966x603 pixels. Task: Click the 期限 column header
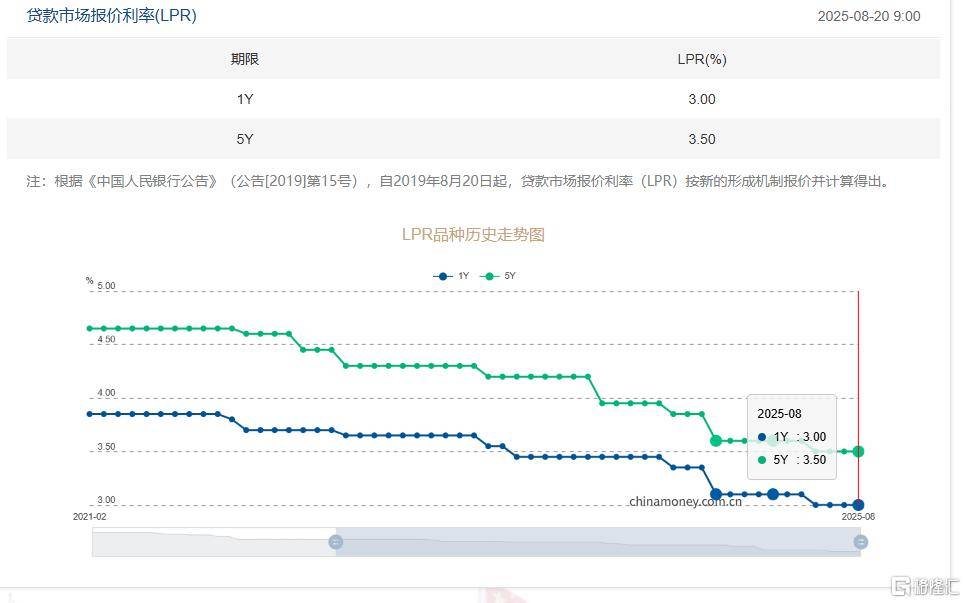pyautogui.click(x=245, y=59)
